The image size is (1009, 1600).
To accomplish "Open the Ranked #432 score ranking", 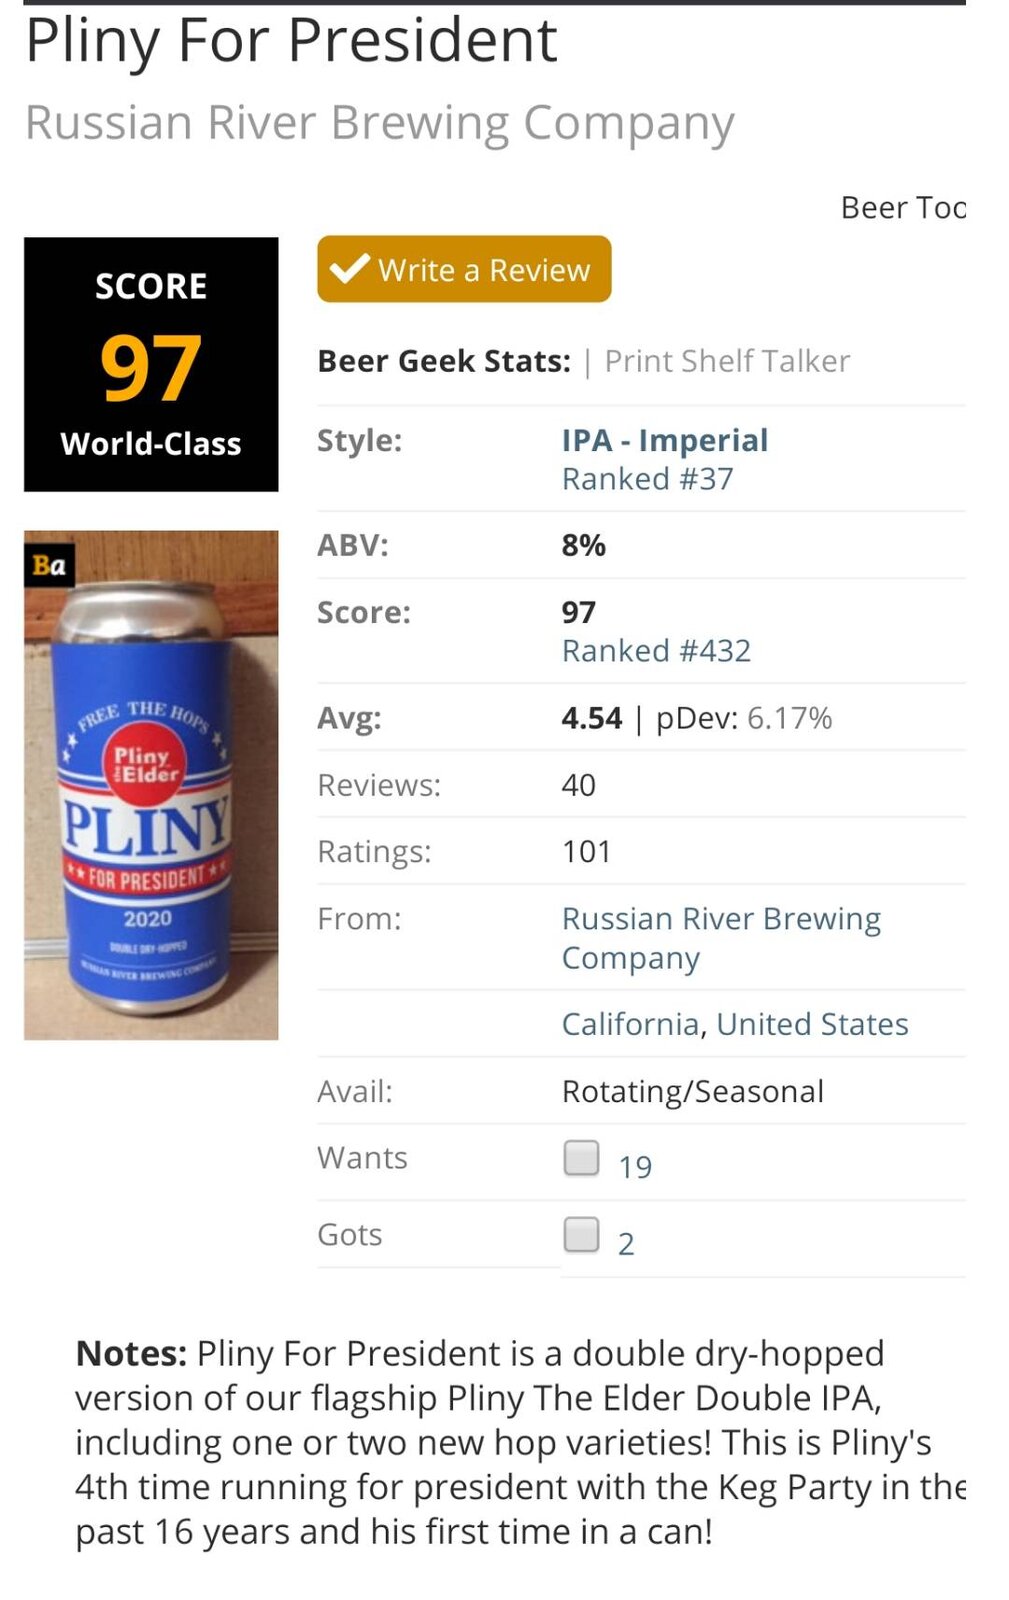I will click(x=656, y=651).
